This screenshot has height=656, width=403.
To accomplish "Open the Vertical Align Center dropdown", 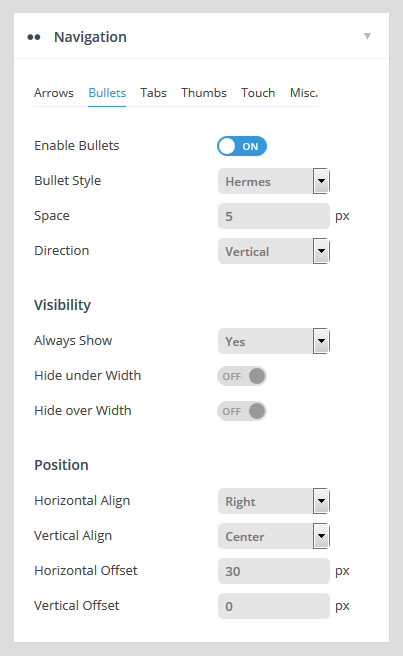I will tap(274, 536).
